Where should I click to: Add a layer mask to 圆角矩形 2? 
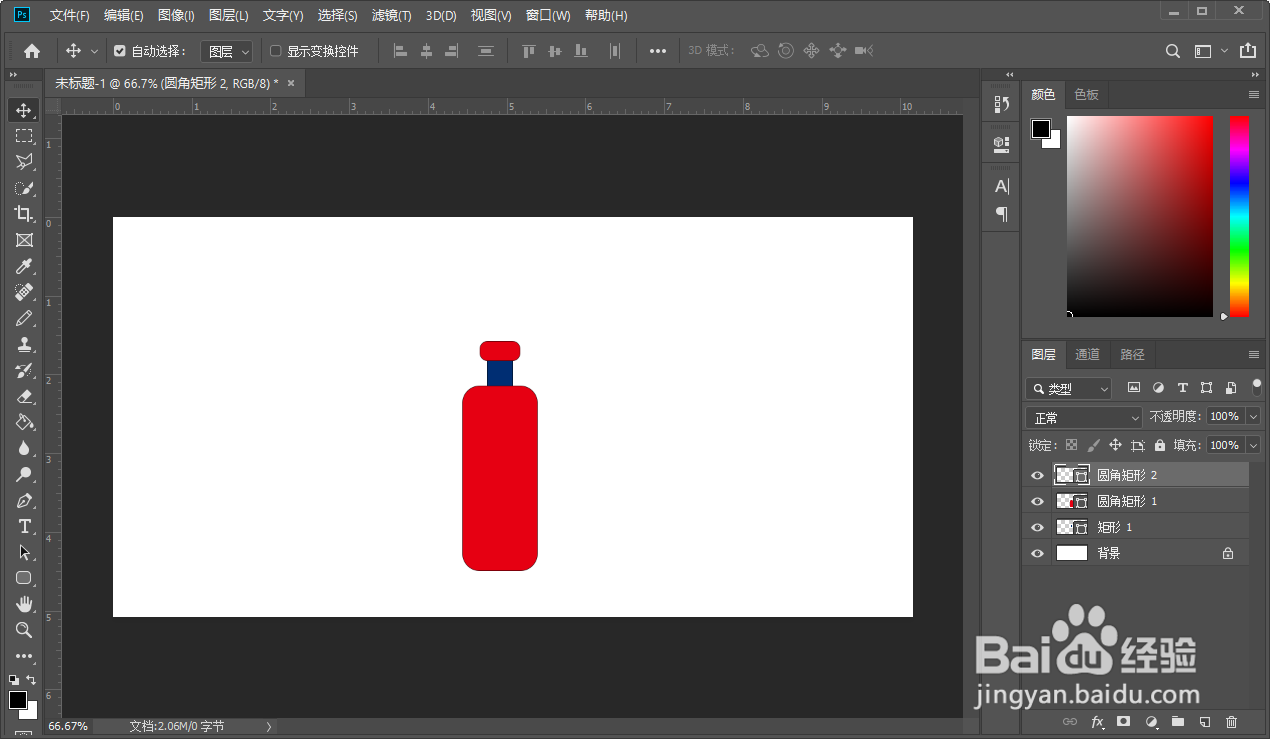click(x=1123, y=721)
